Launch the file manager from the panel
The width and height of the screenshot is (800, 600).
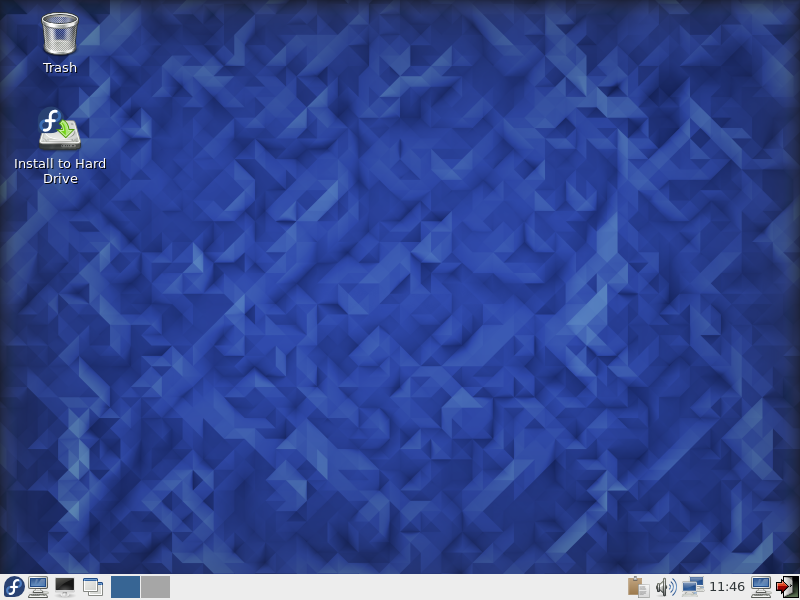point(39,587)
